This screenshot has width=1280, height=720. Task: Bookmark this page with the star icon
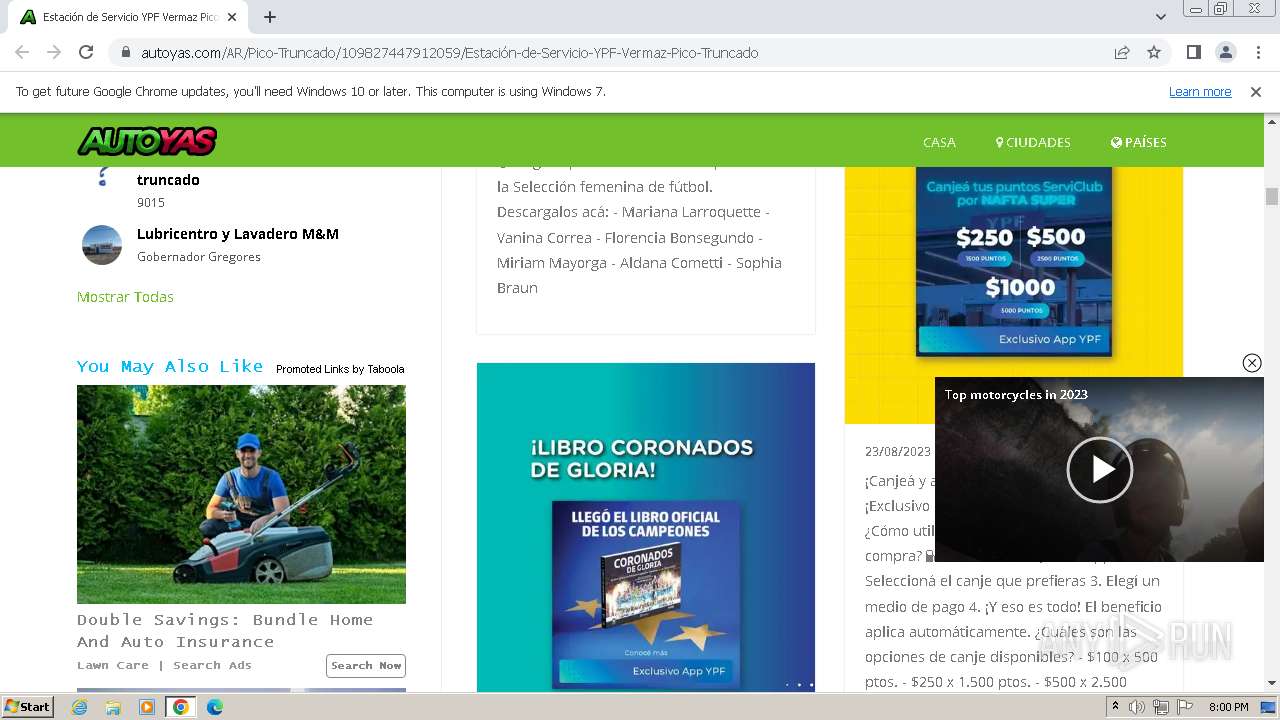tap(1154, 53)
